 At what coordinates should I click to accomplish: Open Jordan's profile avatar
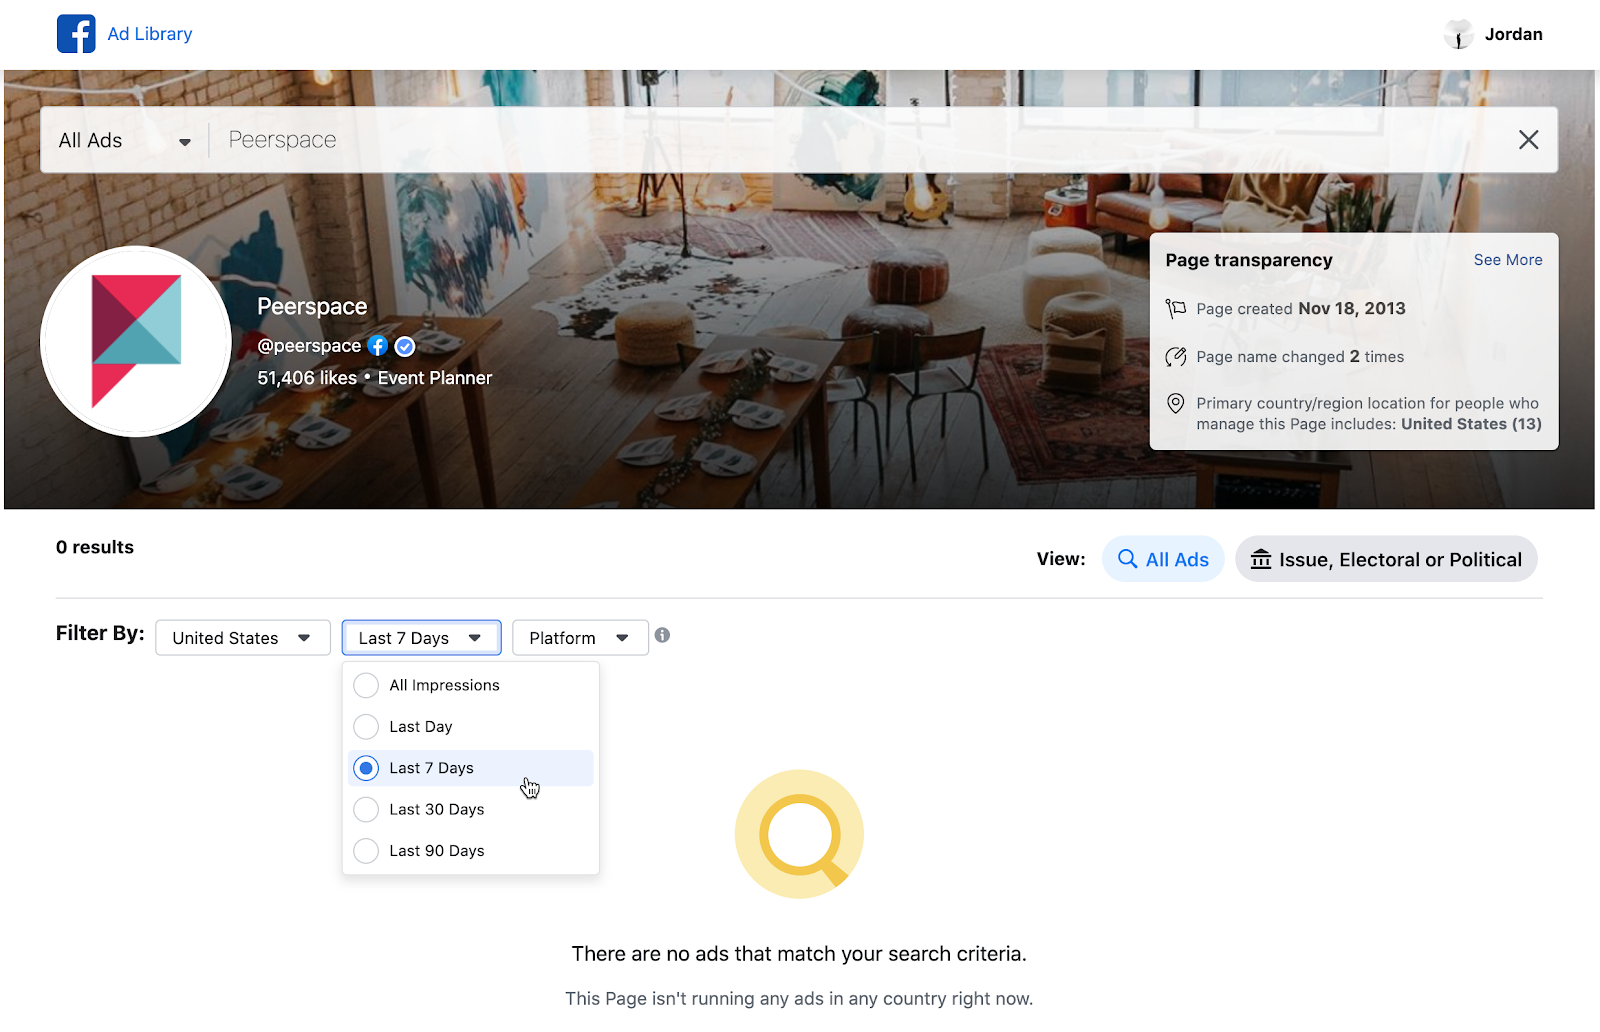[1459, 34]
